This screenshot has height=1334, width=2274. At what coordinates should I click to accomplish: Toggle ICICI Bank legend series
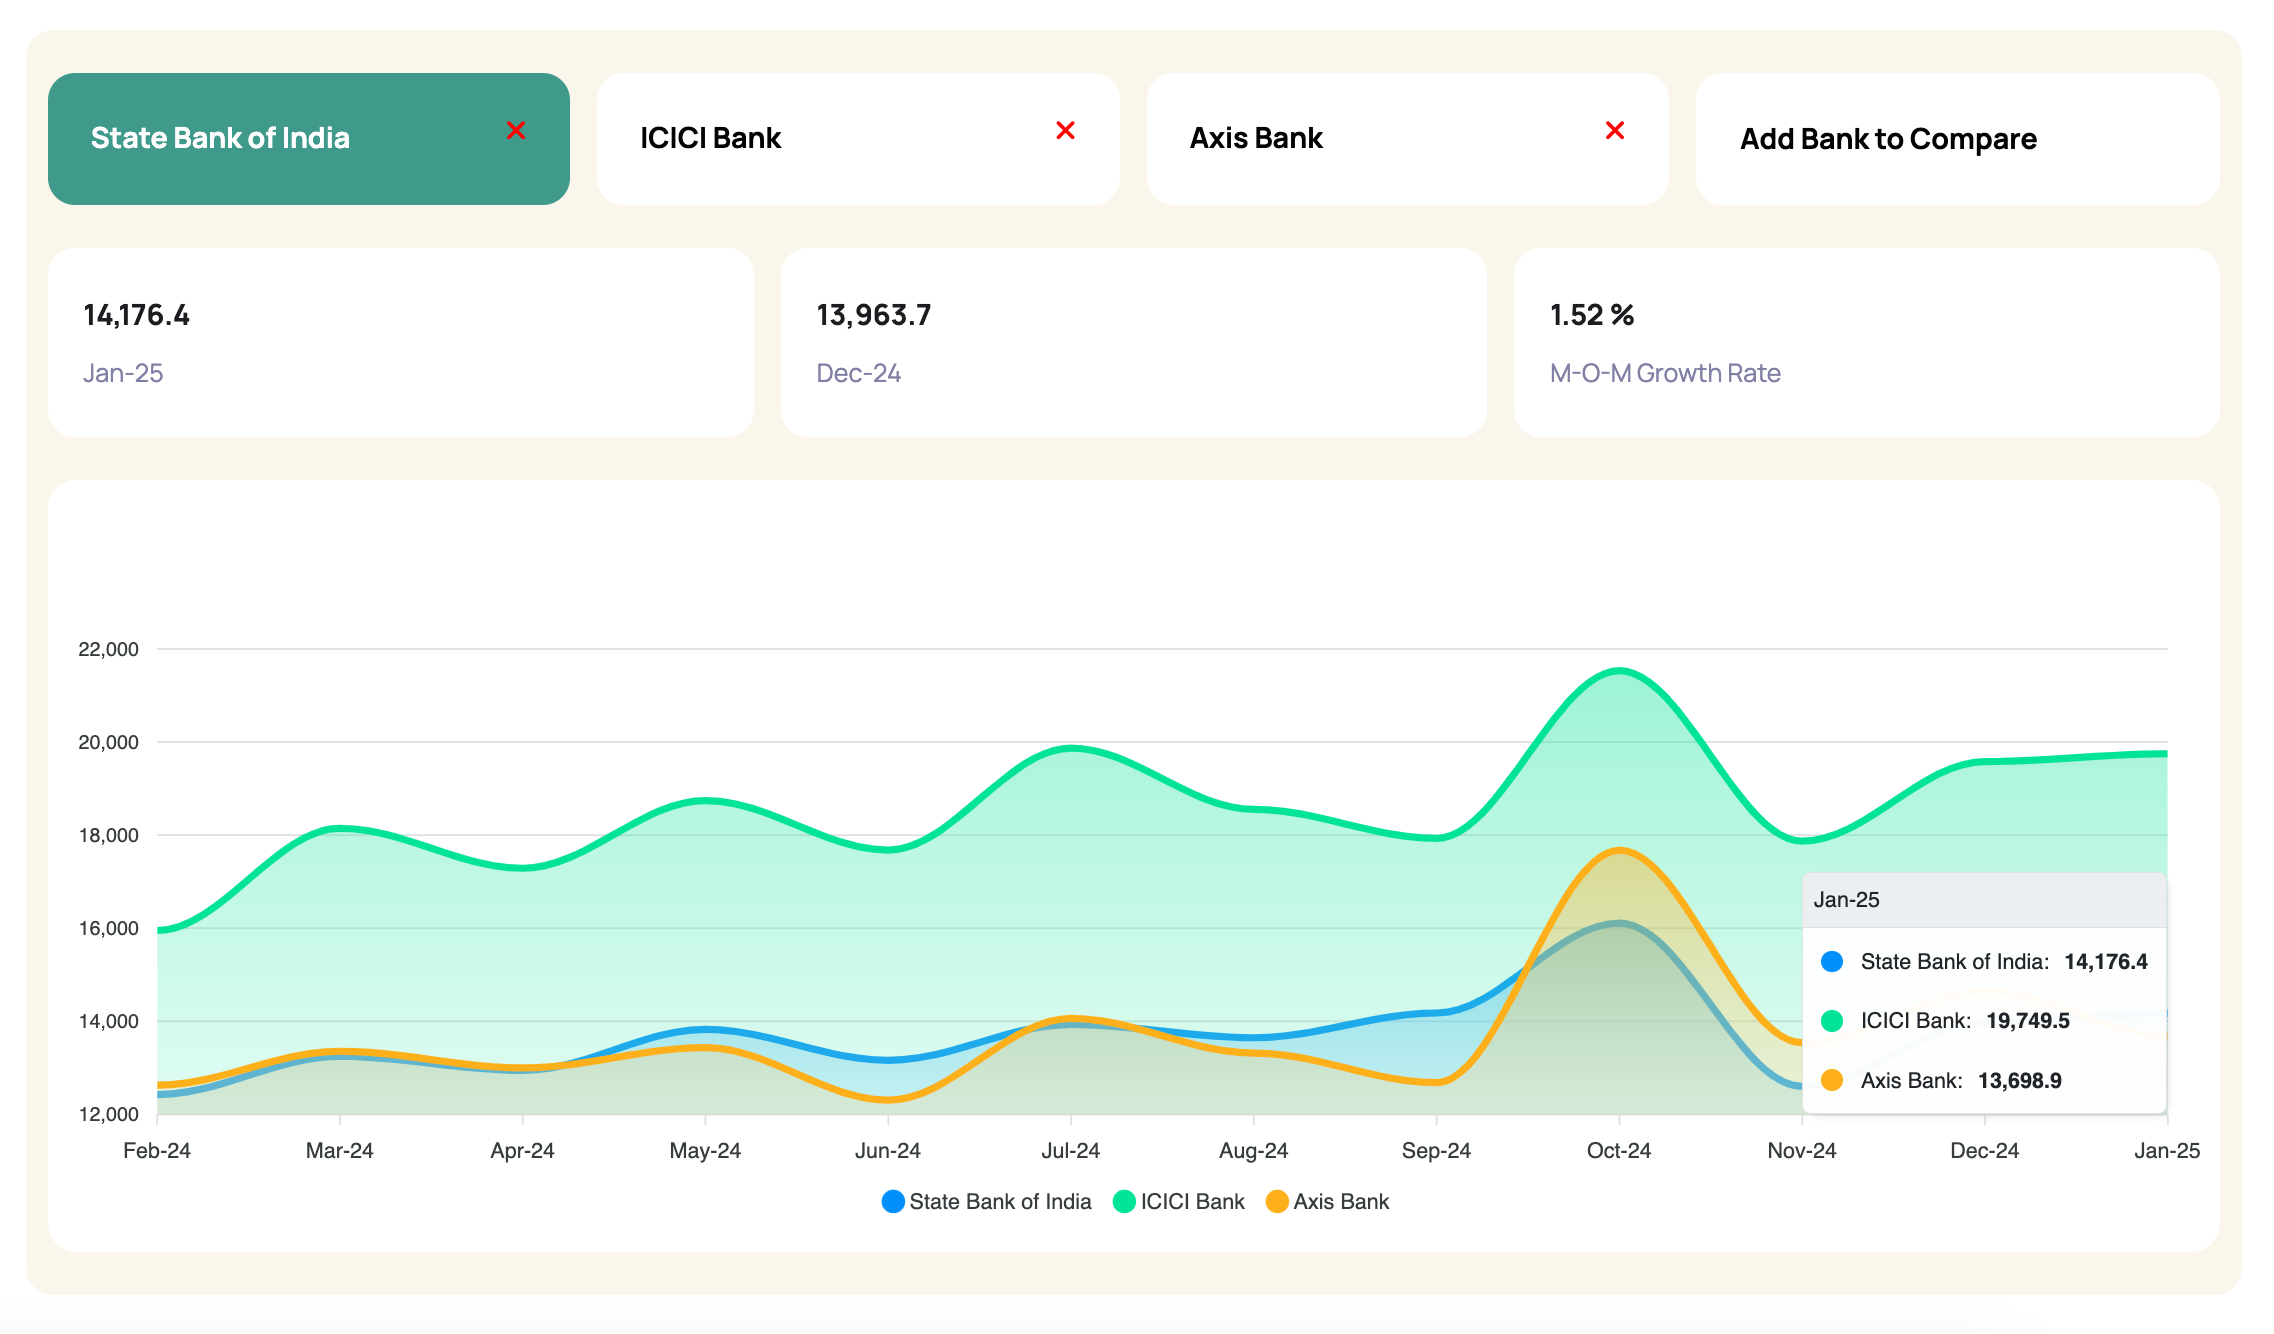coord(1192,1201)
